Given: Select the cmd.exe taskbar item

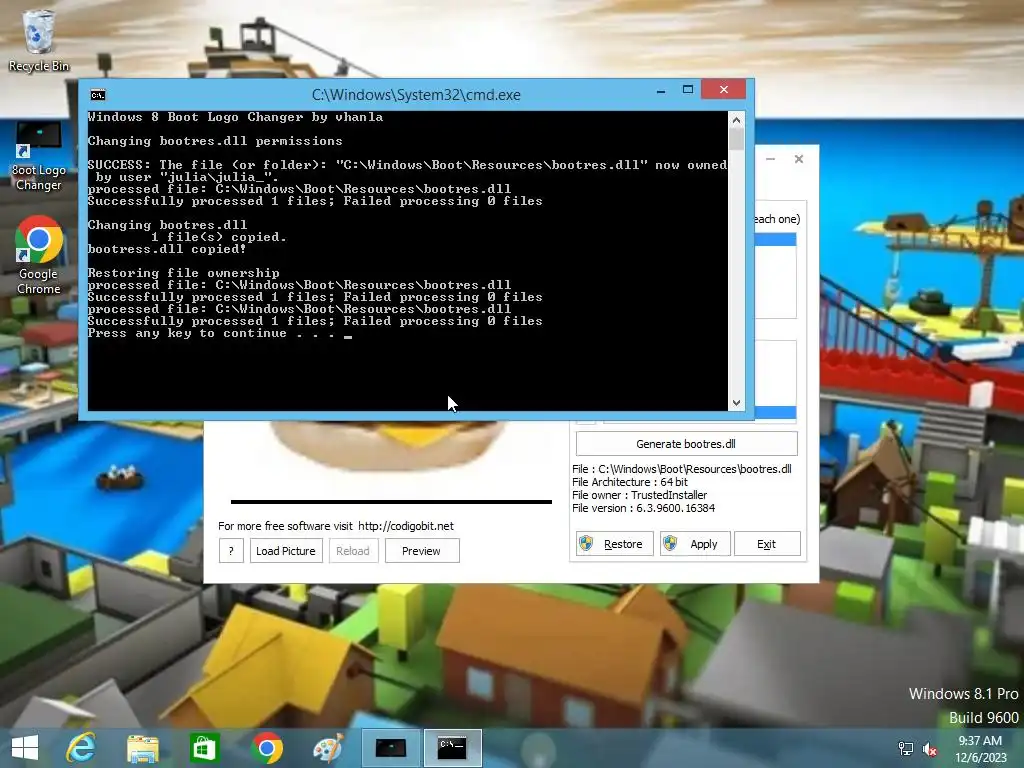Looking at the screenshot, I should pyautogui.click(x=453, y=748).
